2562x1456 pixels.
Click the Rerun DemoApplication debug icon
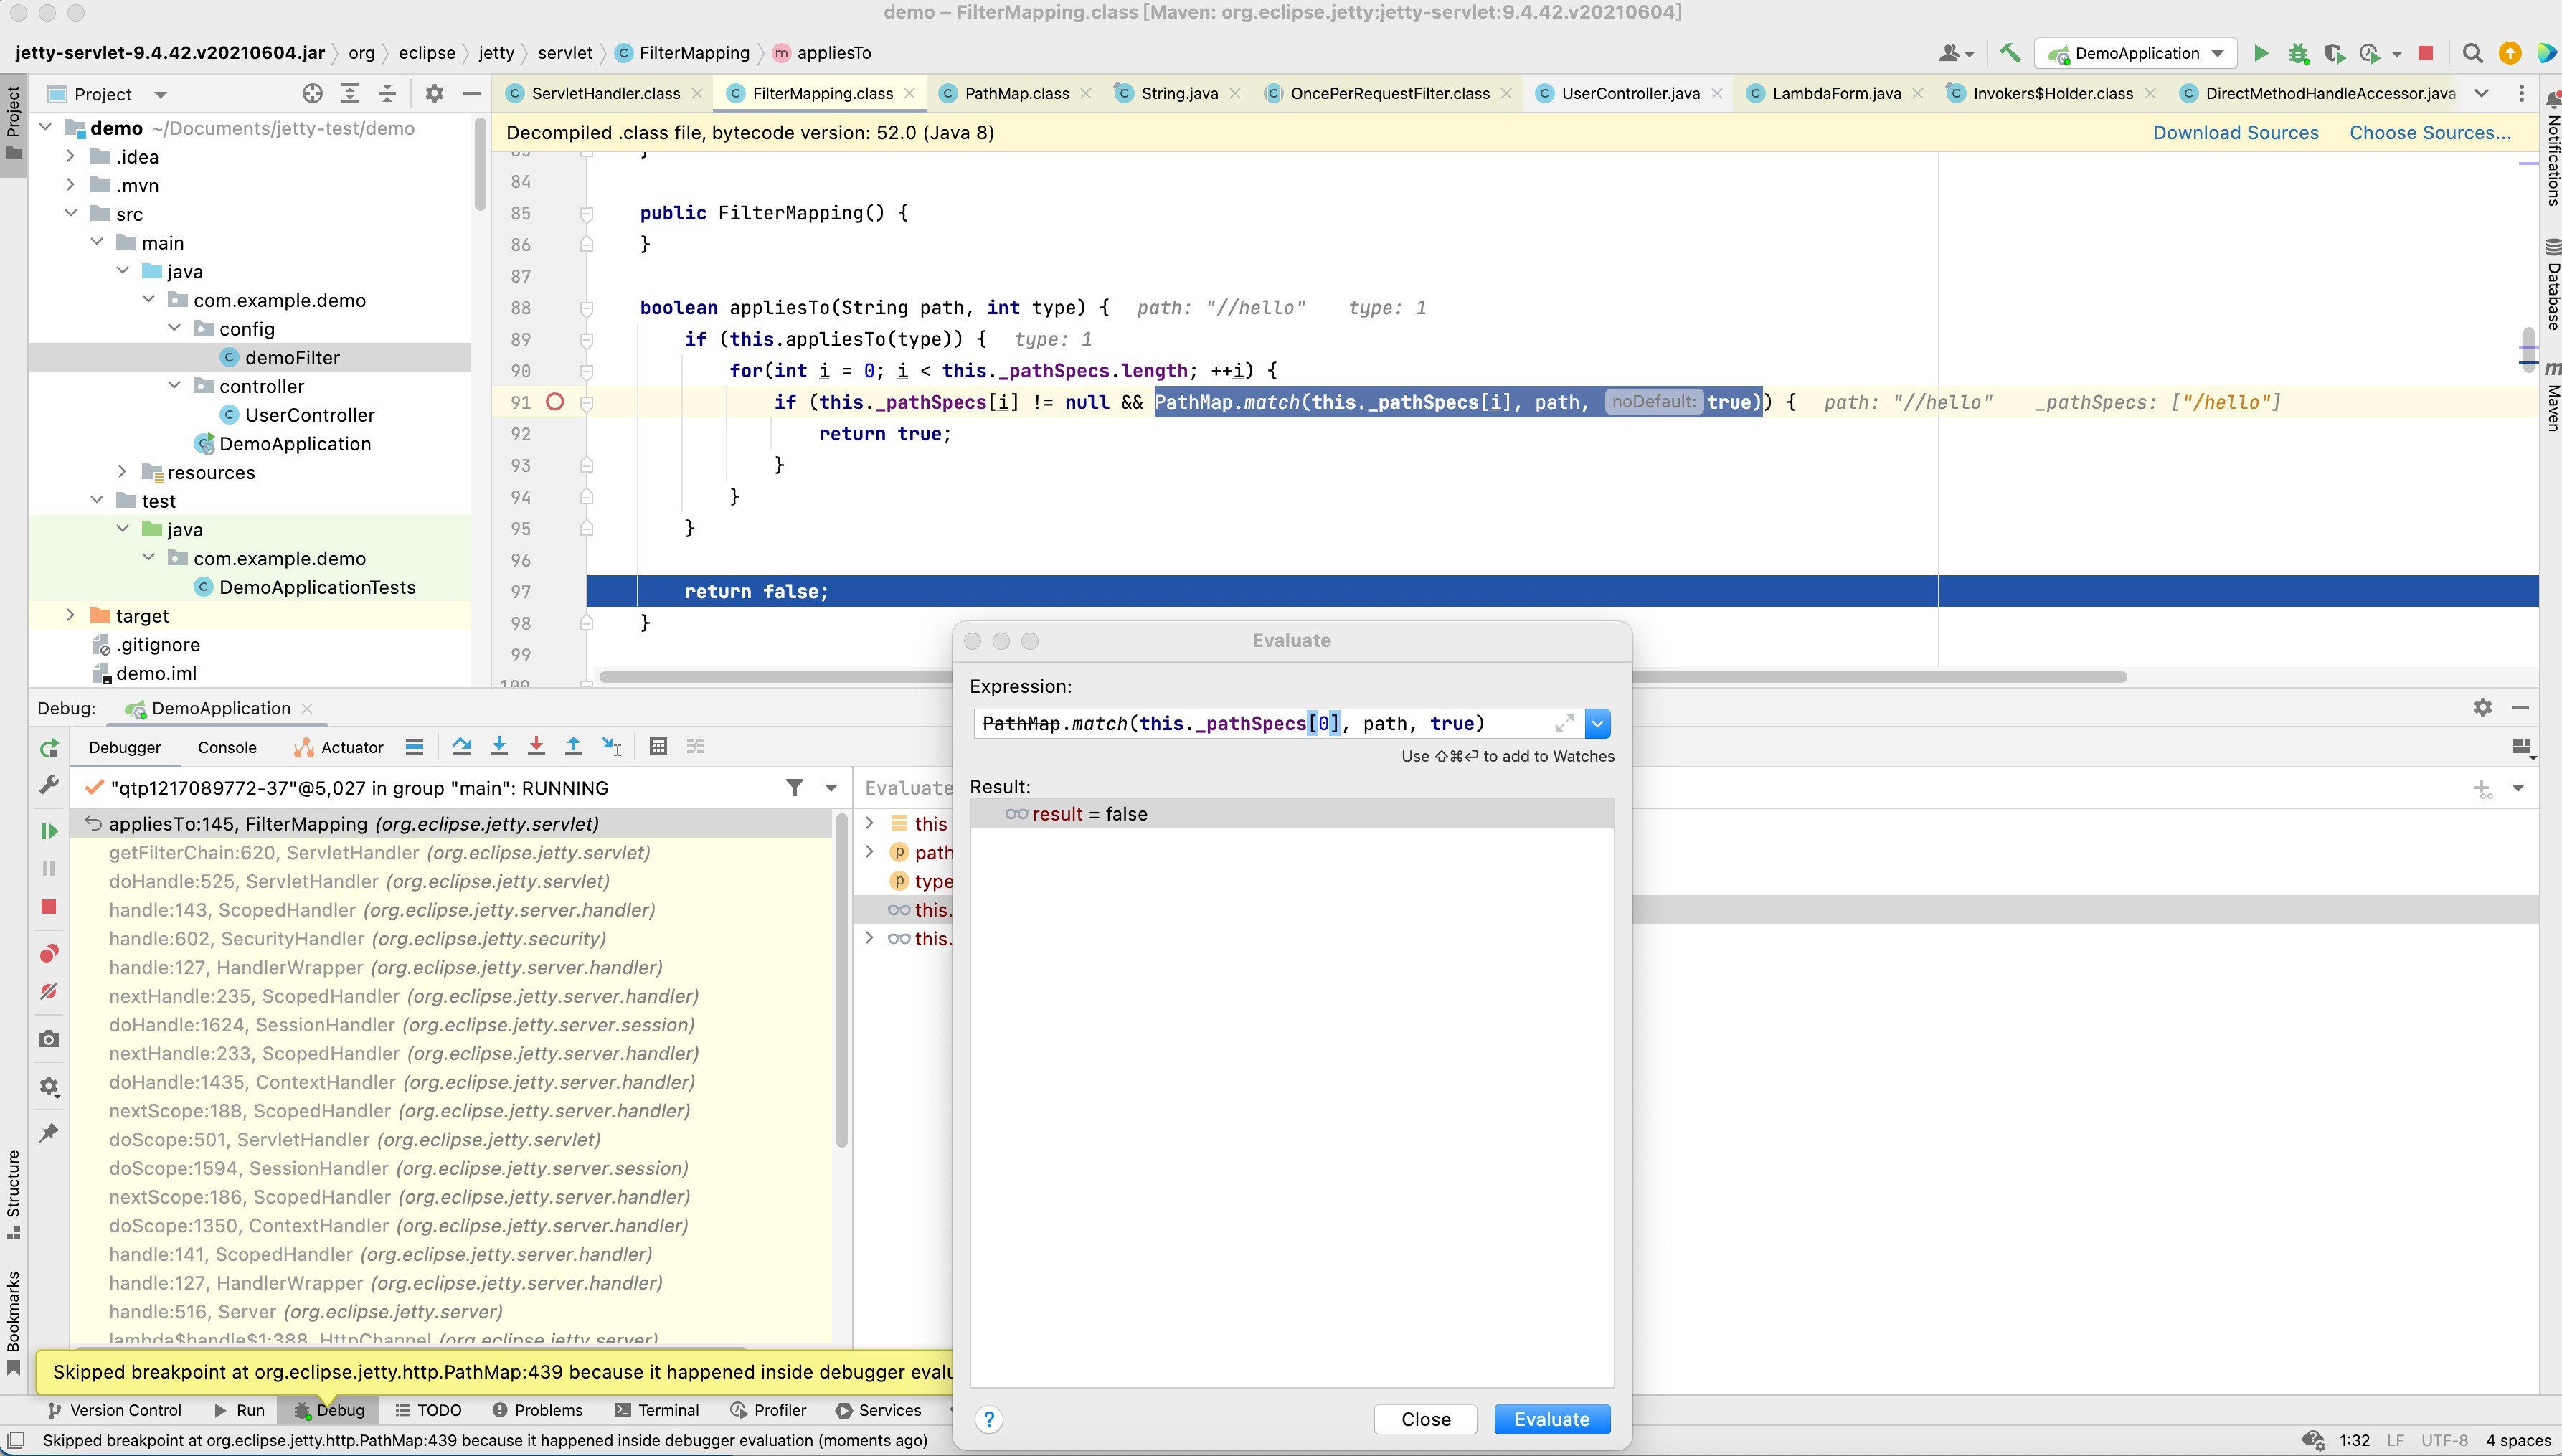49,747
